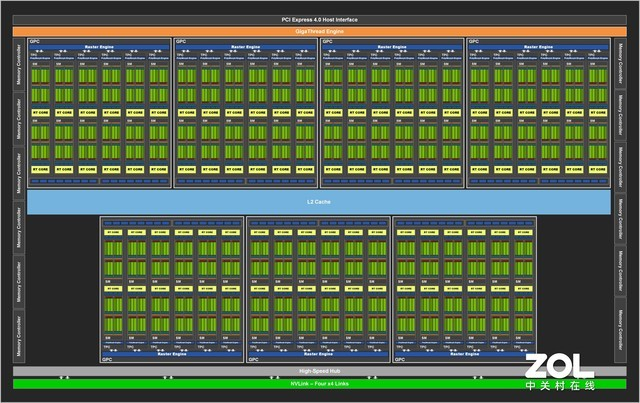Viewport: 640px width, 403px height.
Task: Click the first upper RT CORE in top-left GPC
Action: click(x=40, y=113)
